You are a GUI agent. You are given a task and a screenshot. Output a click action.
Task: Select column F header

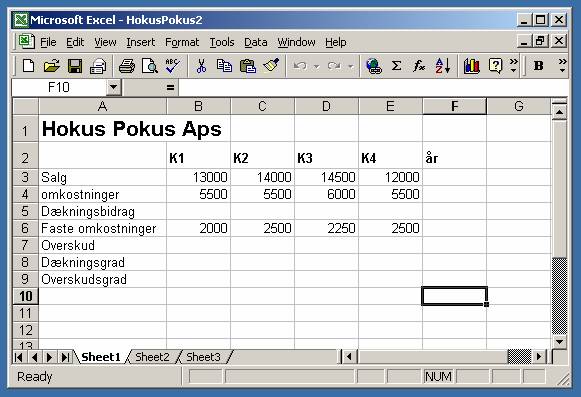454,106
